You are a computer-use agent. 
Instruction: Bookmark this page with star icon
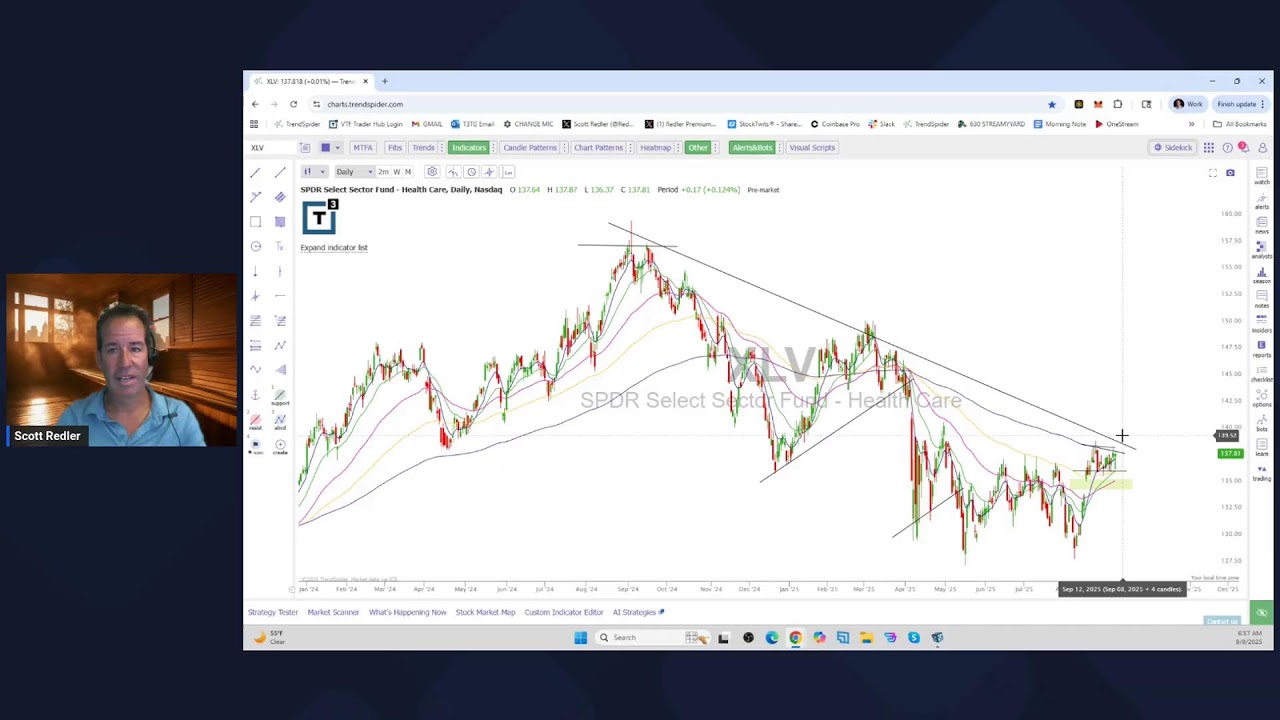coord(1051,104)
